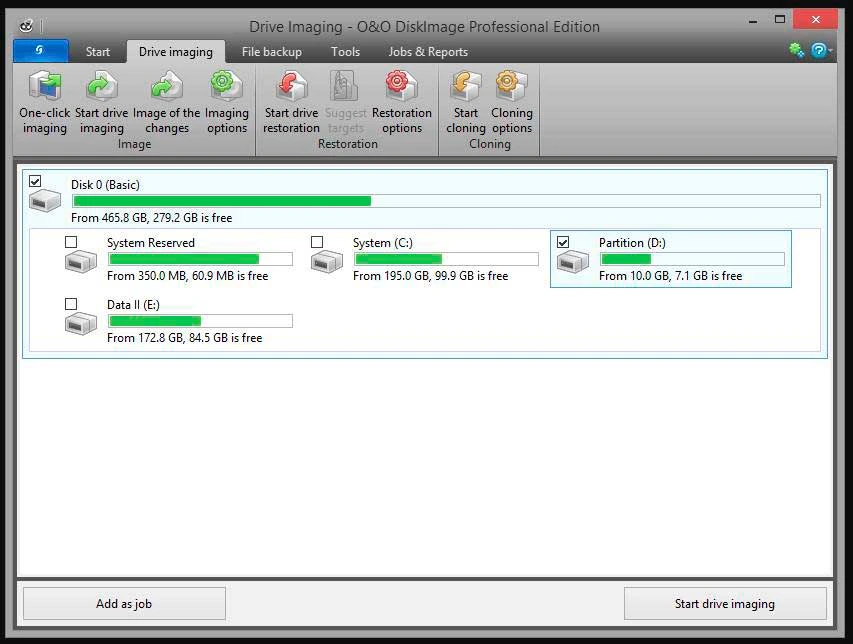Click the One-click imaging icon

pos(45,86)
